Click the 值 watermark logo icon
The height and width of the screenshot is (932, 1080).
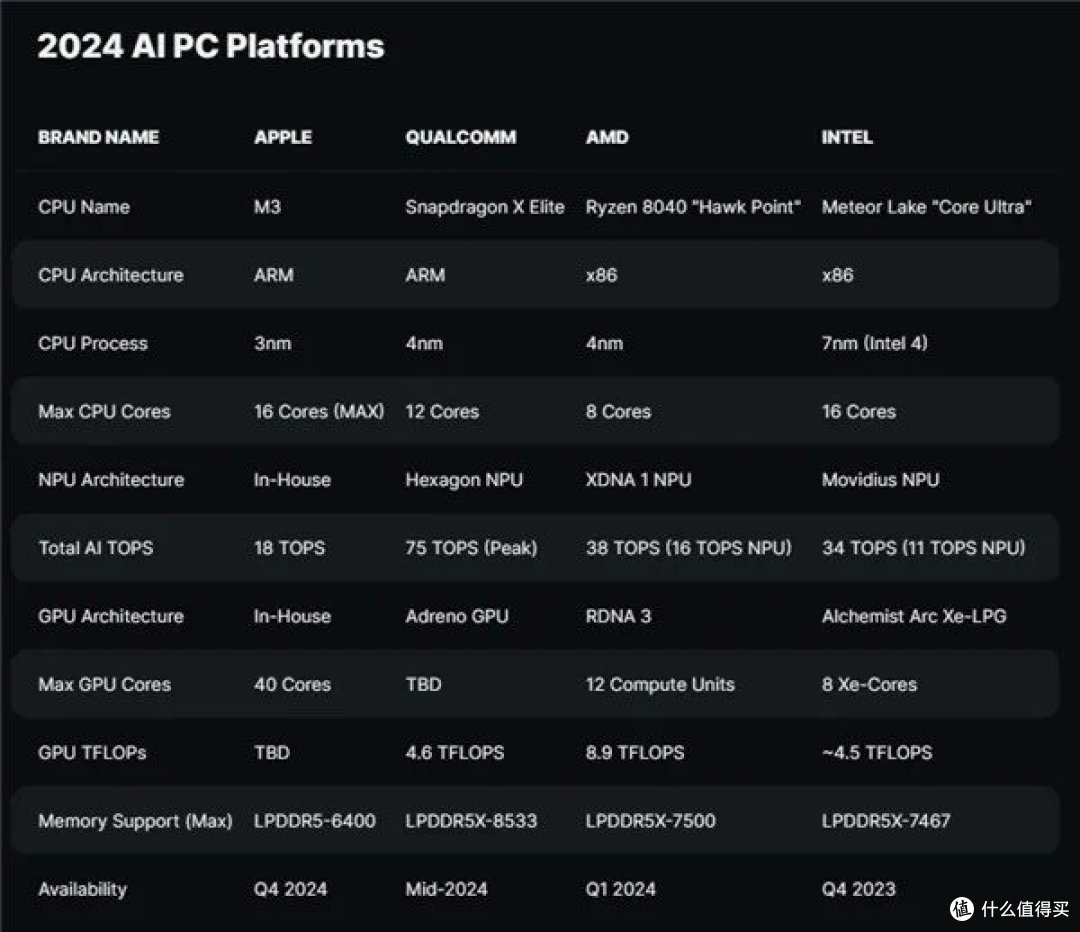pos(963,908)
